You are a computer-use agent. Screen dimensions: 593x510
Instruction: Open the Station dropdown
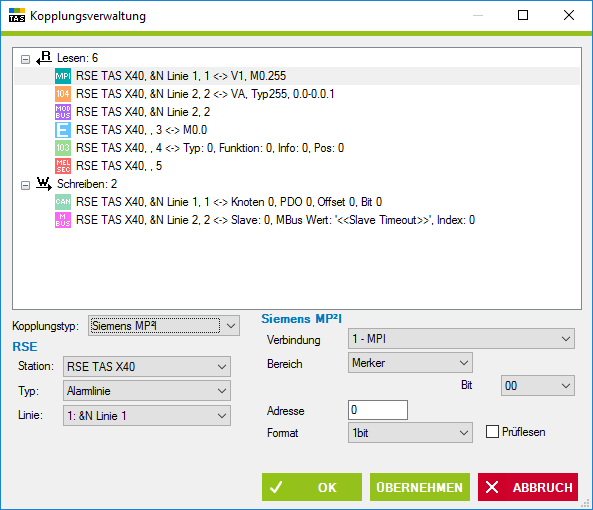pyautogui.click(x=147, y=366)
